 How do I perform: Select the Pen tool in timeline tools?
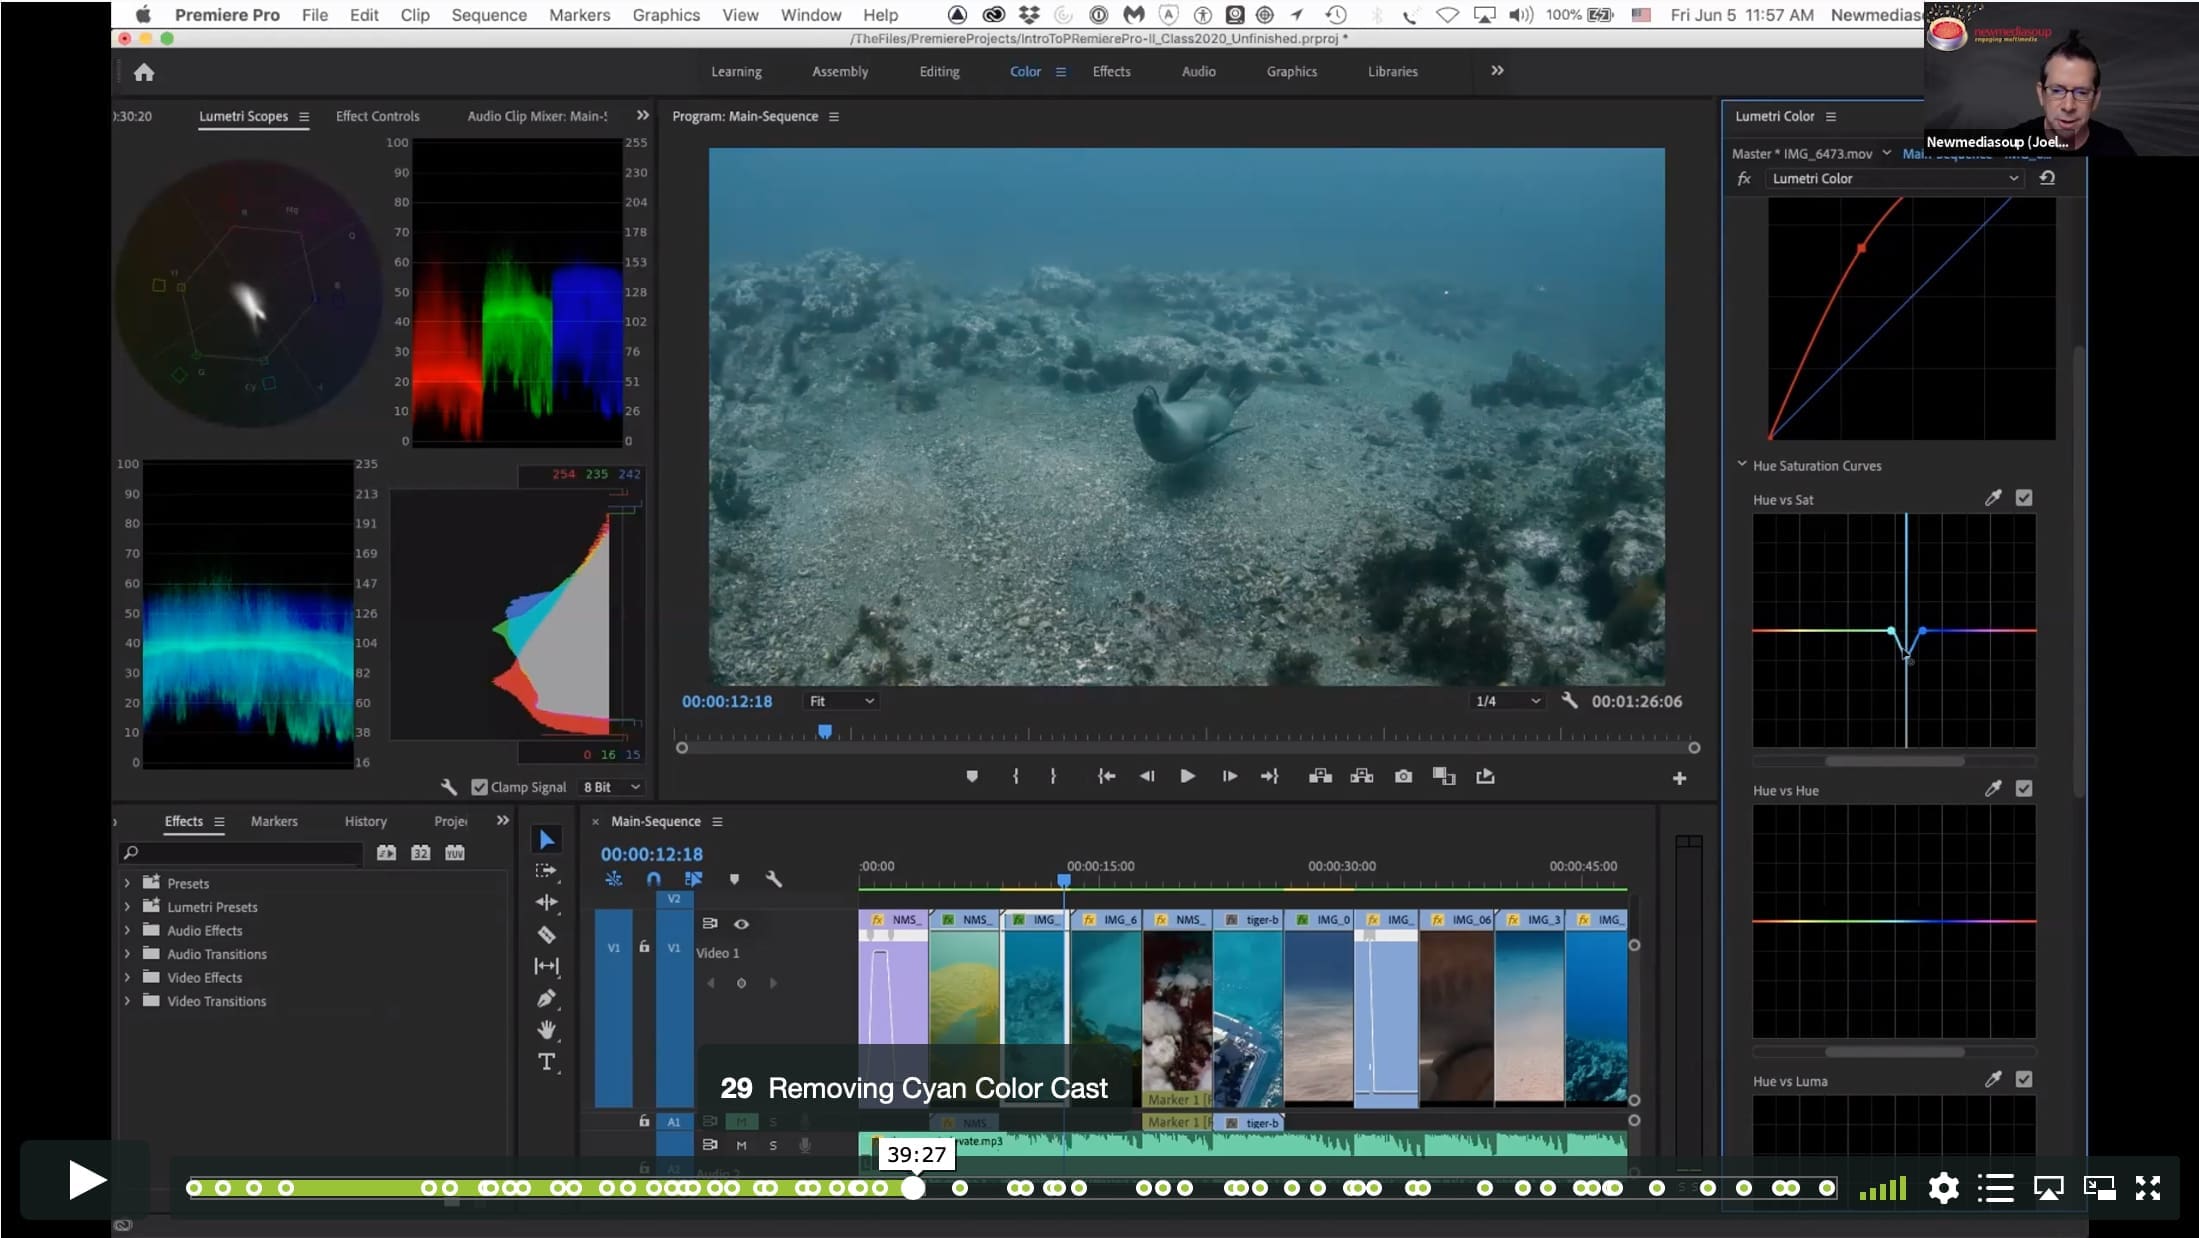click(x=546, y=998)
